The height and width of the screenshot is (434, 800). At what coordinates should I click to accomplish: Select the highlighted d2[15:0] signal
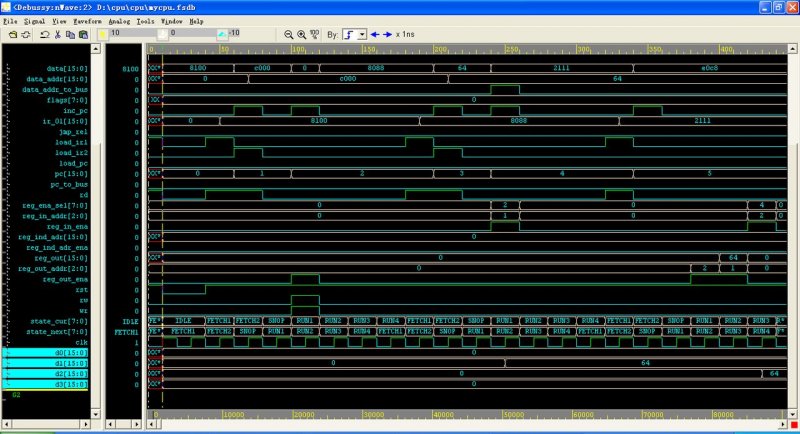pyautogui.click(x=45, y=374)
